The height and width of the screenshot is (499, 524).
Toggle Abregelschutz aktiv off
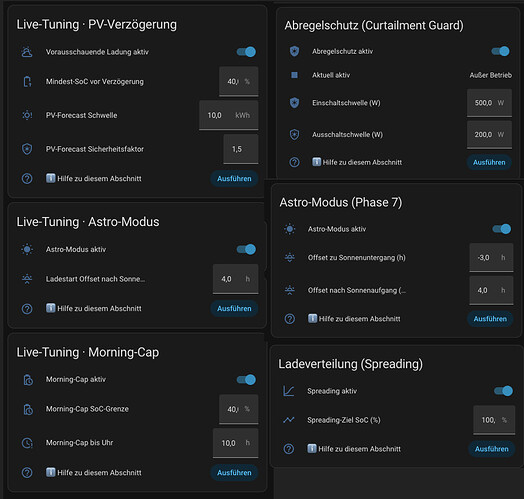(x=500, y=51)
